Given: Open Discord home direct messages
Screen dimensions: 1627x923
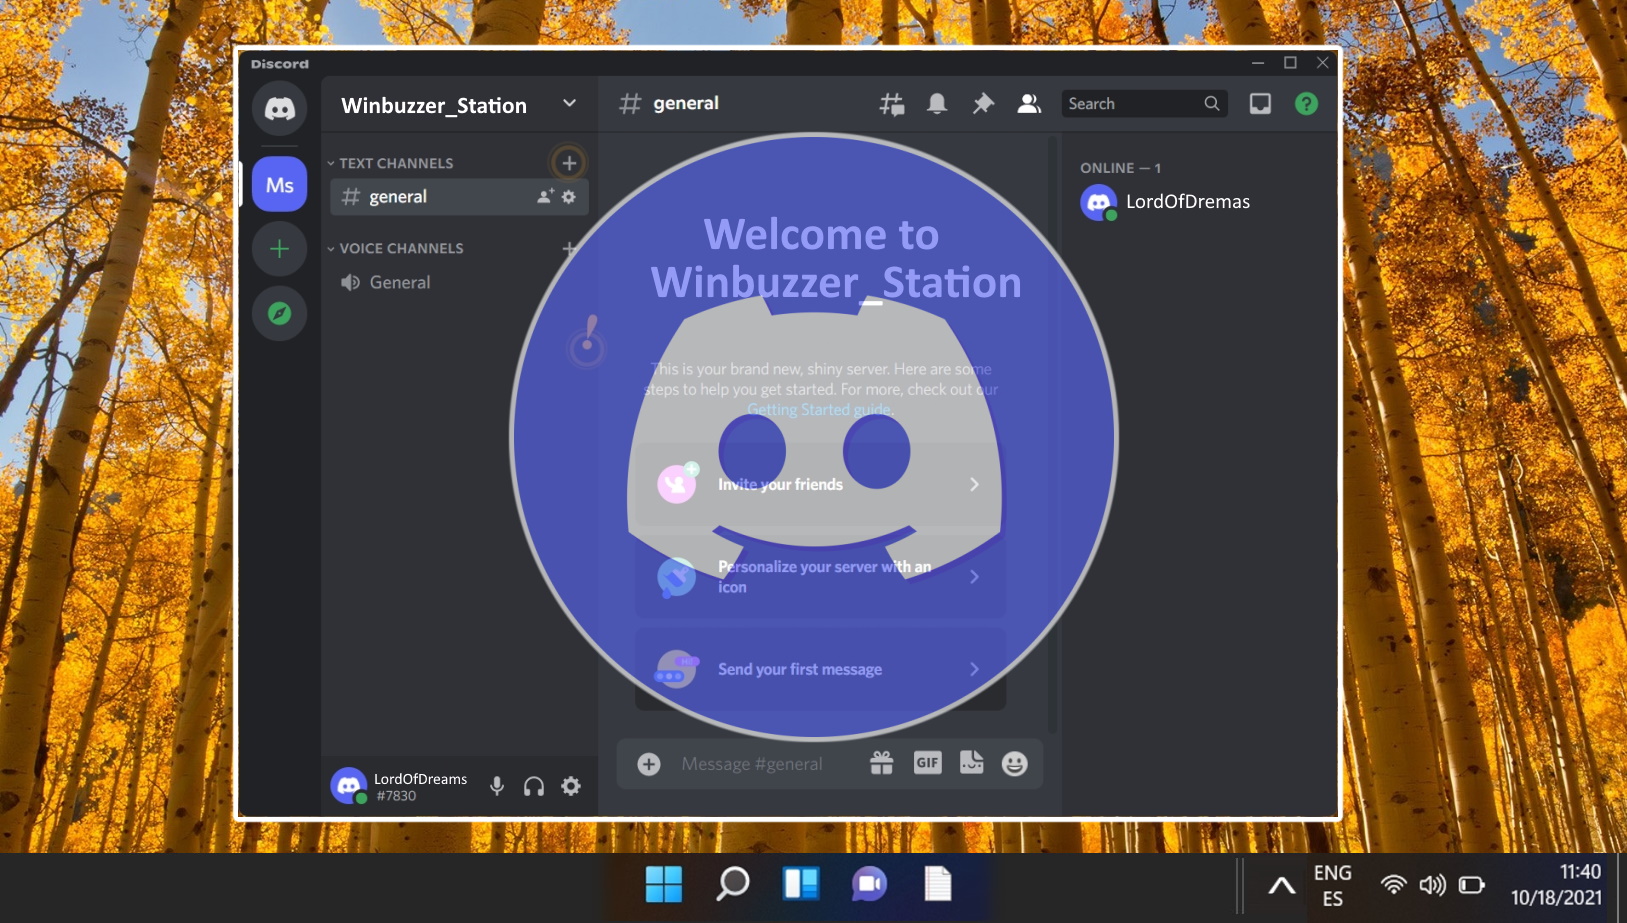Looking at the screenshot, I should 280,108.
